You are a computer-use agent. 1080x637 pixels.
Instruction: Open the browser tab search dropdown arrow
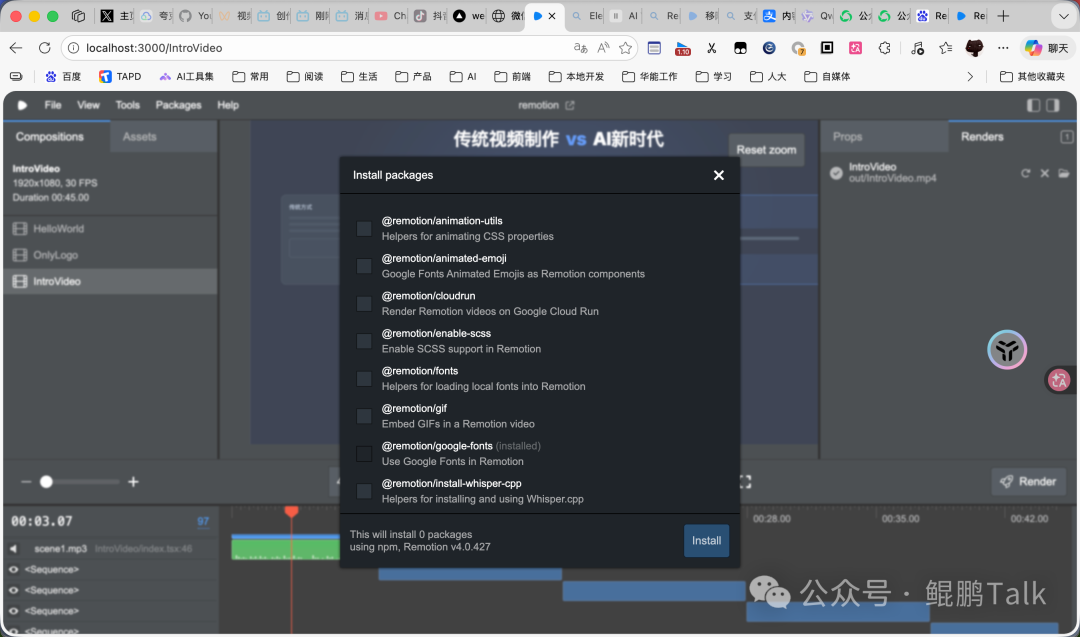coord(1063,16)
